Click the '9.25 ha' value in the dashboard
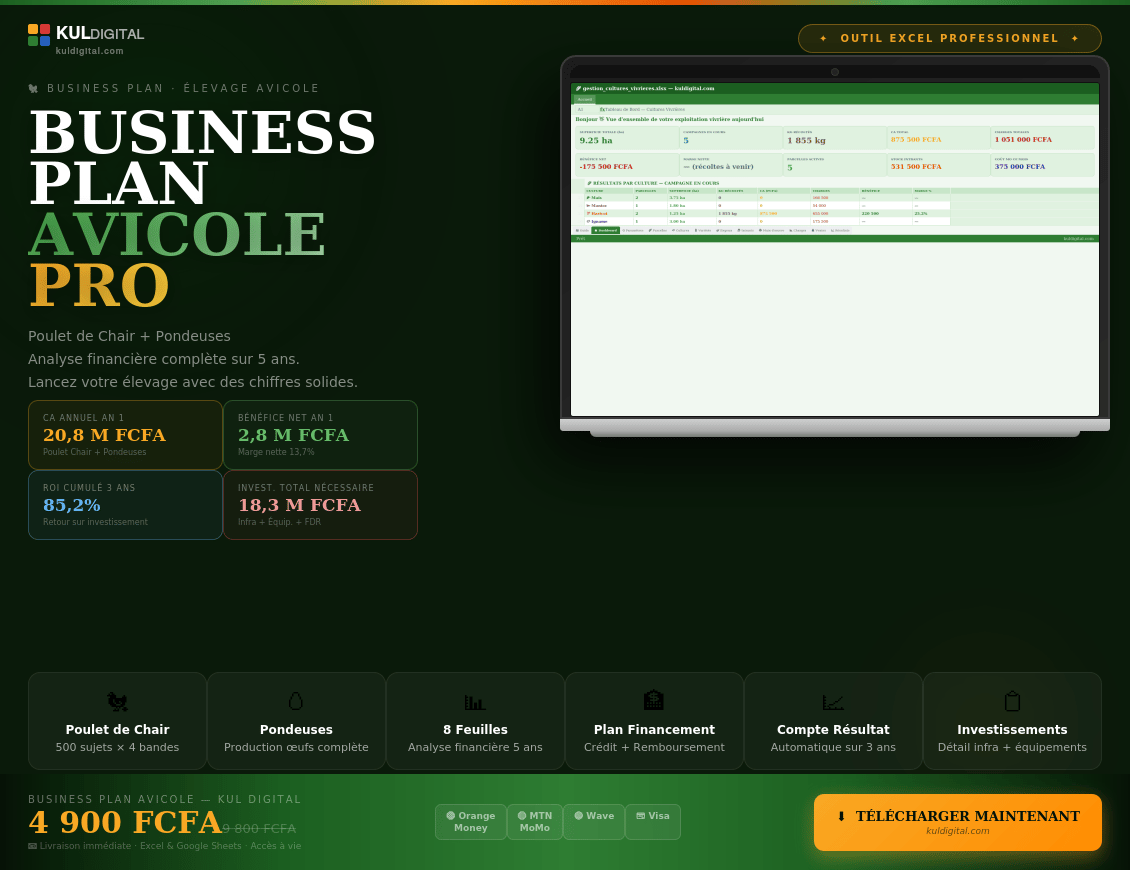The image size is (1130, 870). coord(596,141)
